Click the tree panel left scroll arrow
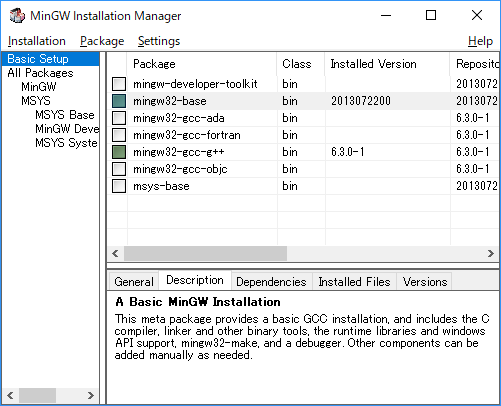Image resolution: width=501 pixels, height=406 pixels. pos(10,396)
